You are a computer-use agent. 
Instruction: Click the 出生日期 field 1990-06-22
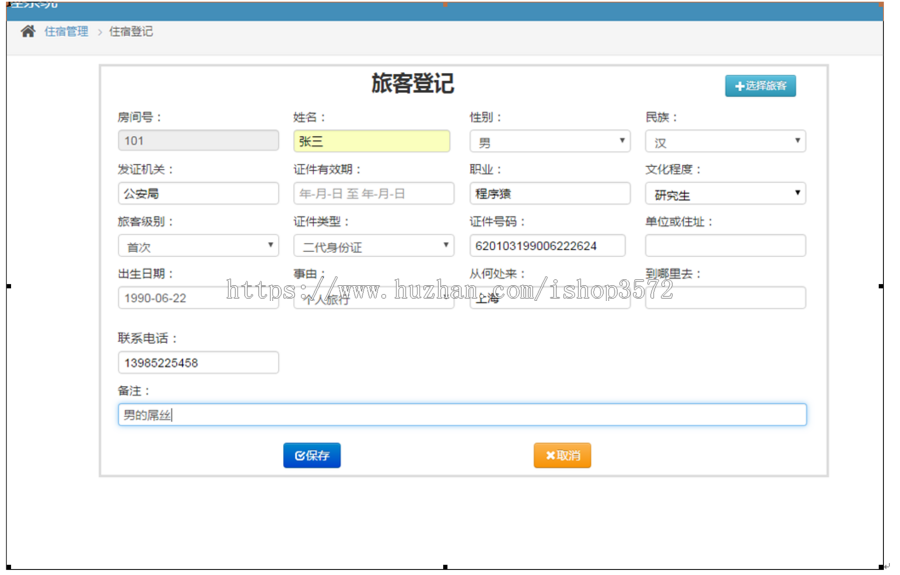coord(199,298)
